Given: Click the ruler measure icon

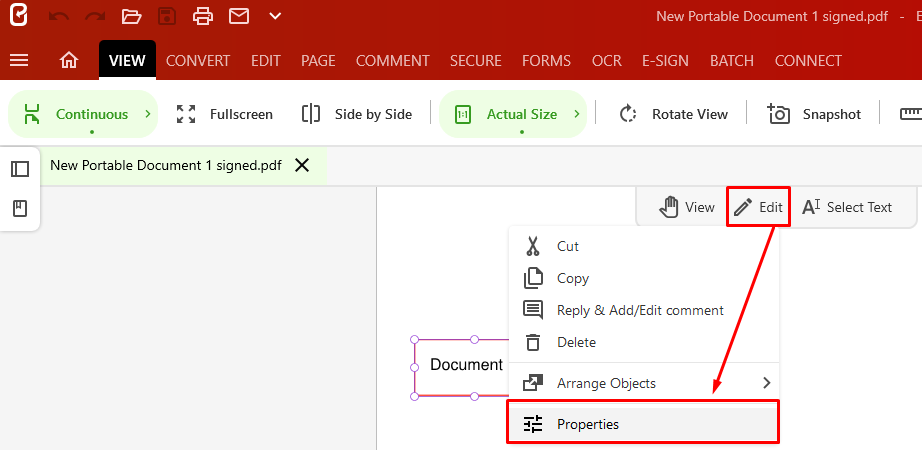Looking at the screenshot, I should [x=910, y=114].
